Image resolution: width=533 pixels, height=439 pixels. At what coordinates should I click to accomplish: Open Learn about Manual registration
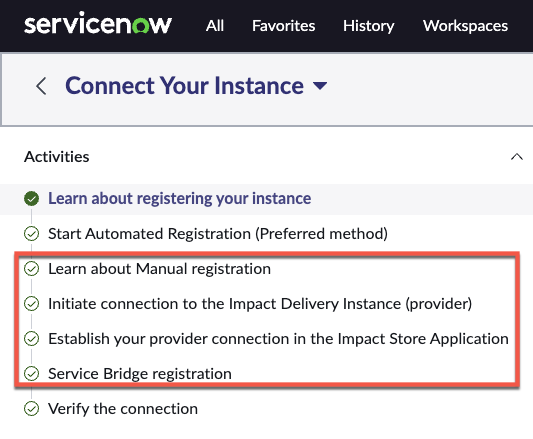point(159,269)
